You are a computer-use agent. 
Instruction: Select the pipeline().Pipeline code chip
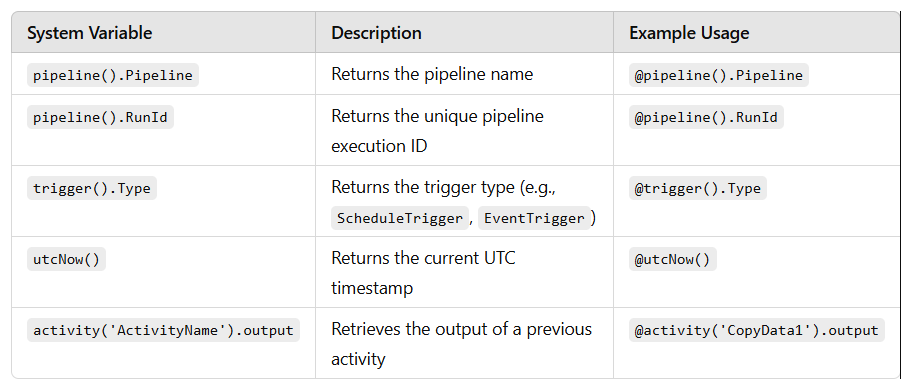coord(113,75)
